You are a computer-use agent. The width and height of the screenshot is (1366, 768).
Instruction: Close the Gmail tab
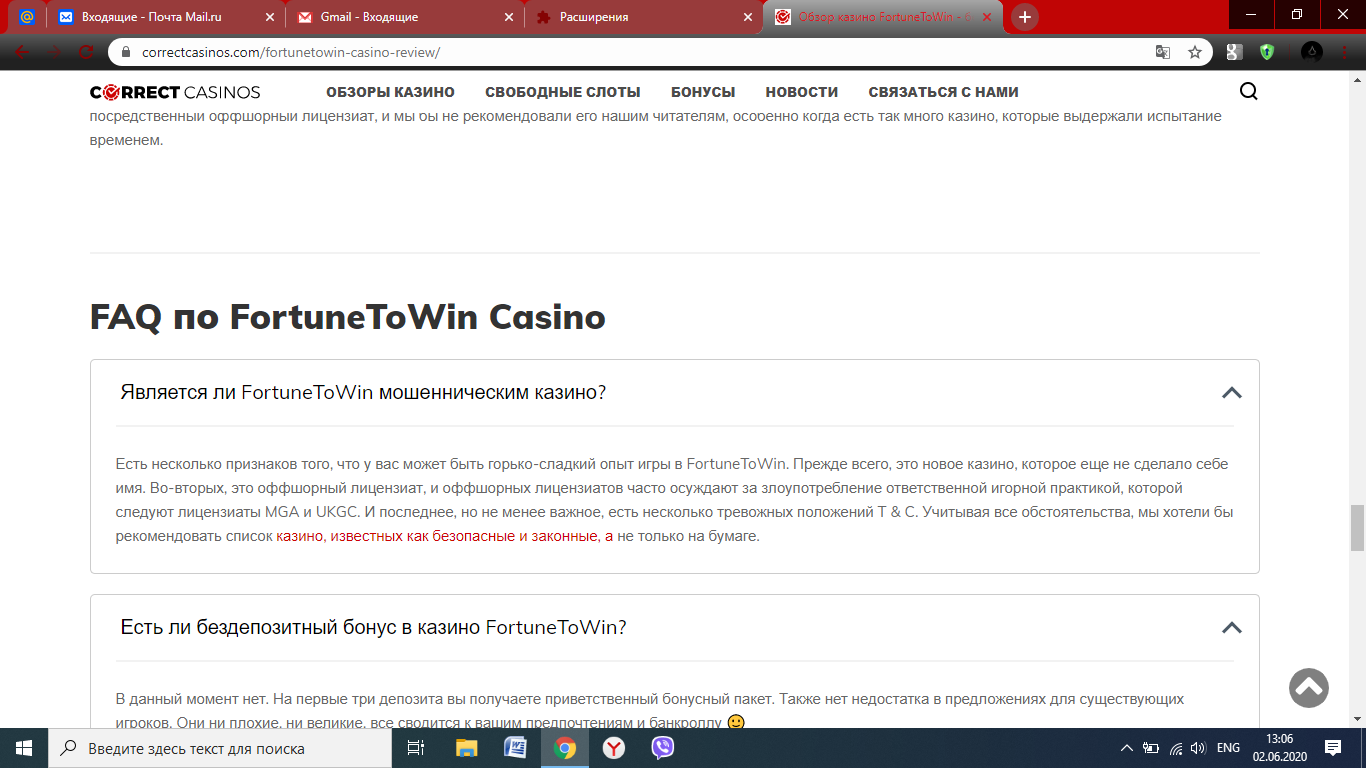tap(509, 17)
